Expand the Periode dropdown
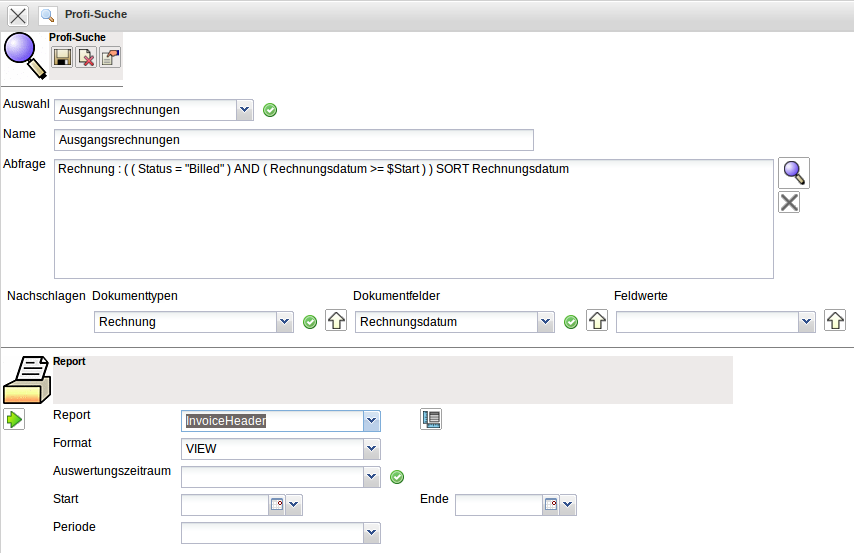 [371, 533]
